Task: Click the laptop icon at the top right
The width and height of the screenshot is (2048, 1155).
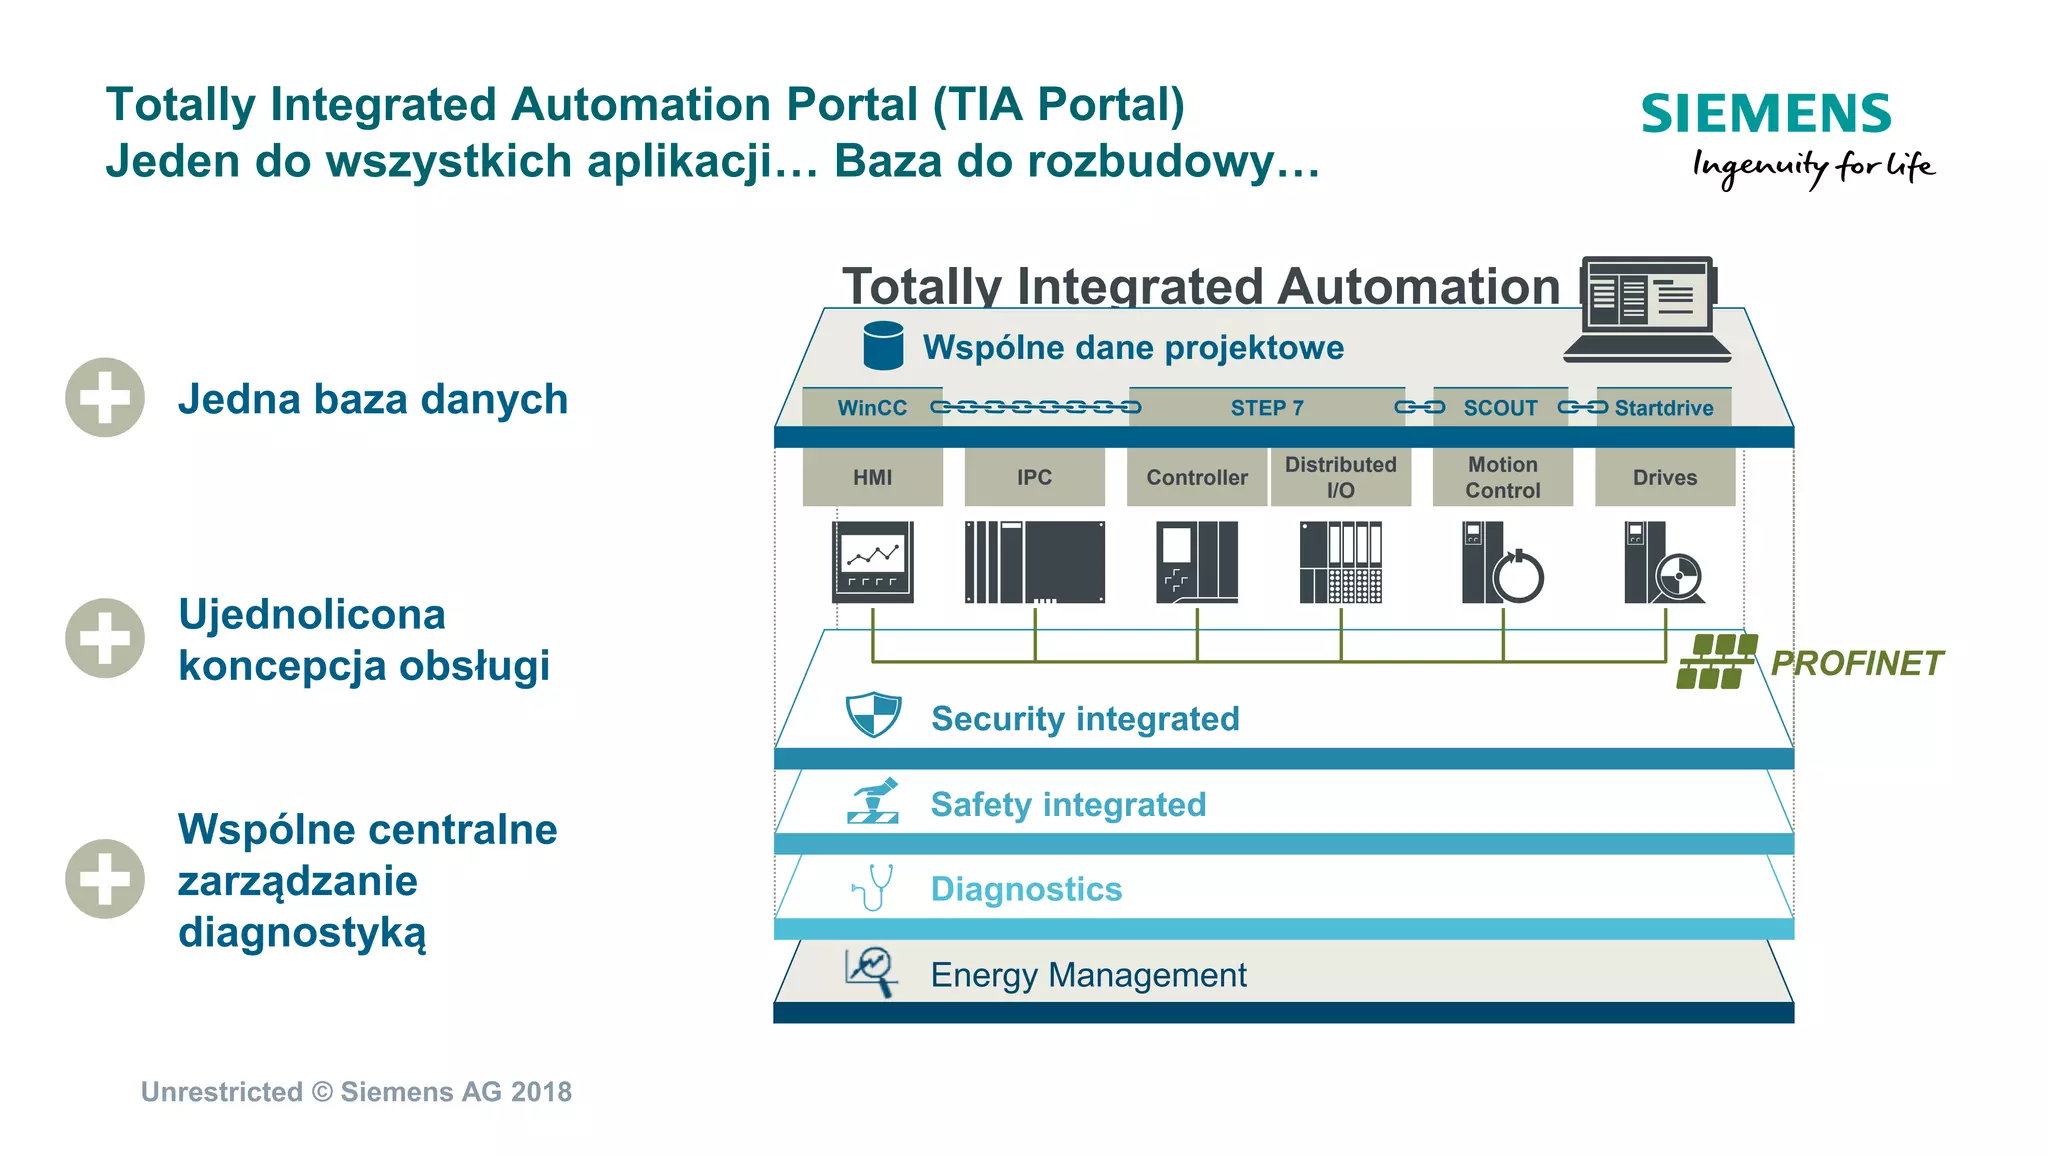Action: (x=1648, y=309)
